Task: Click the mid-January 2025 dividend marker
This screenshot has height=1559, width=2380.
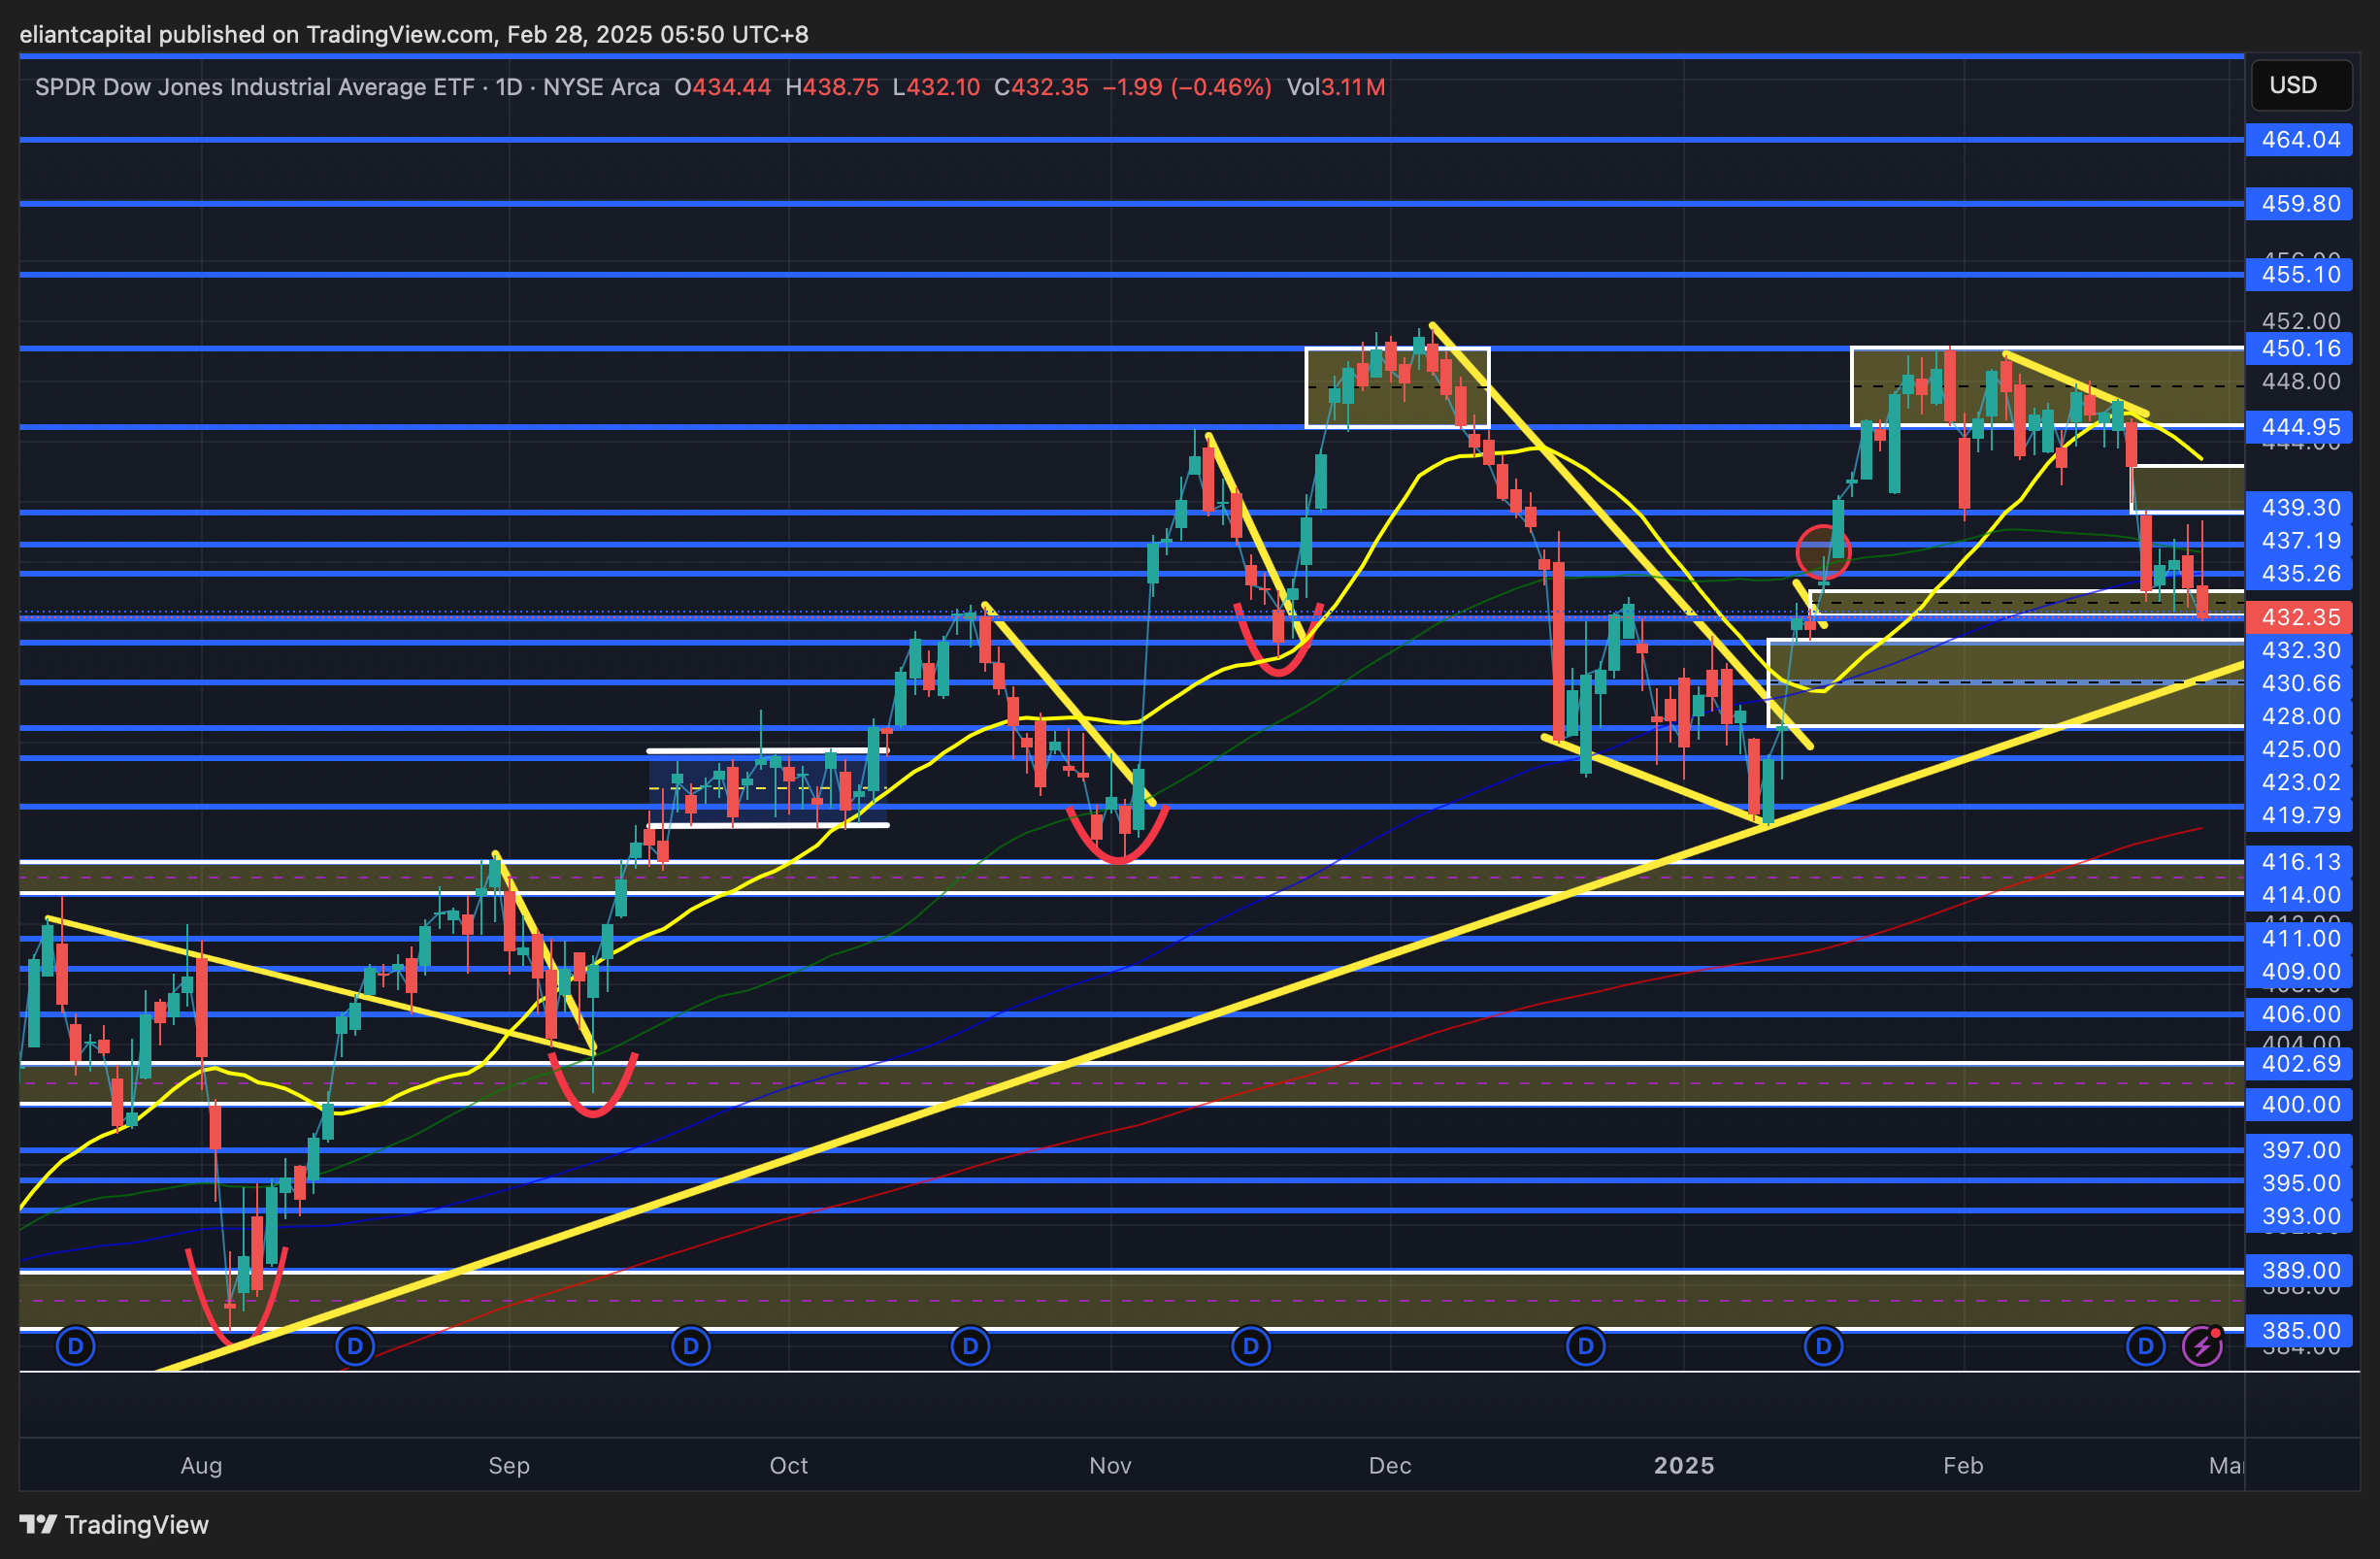Action: pos(1823,1346)
